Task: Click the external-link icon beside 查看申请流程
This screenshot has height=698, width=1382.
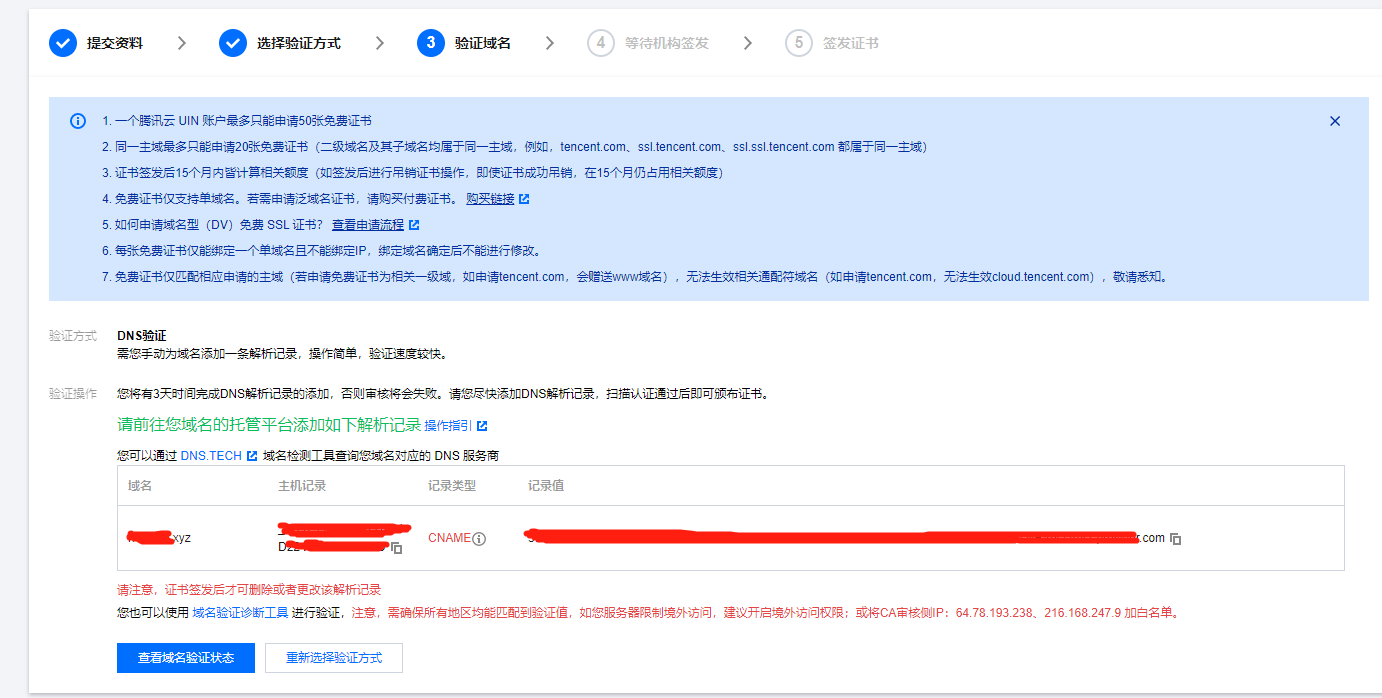Action: point(414,225)
